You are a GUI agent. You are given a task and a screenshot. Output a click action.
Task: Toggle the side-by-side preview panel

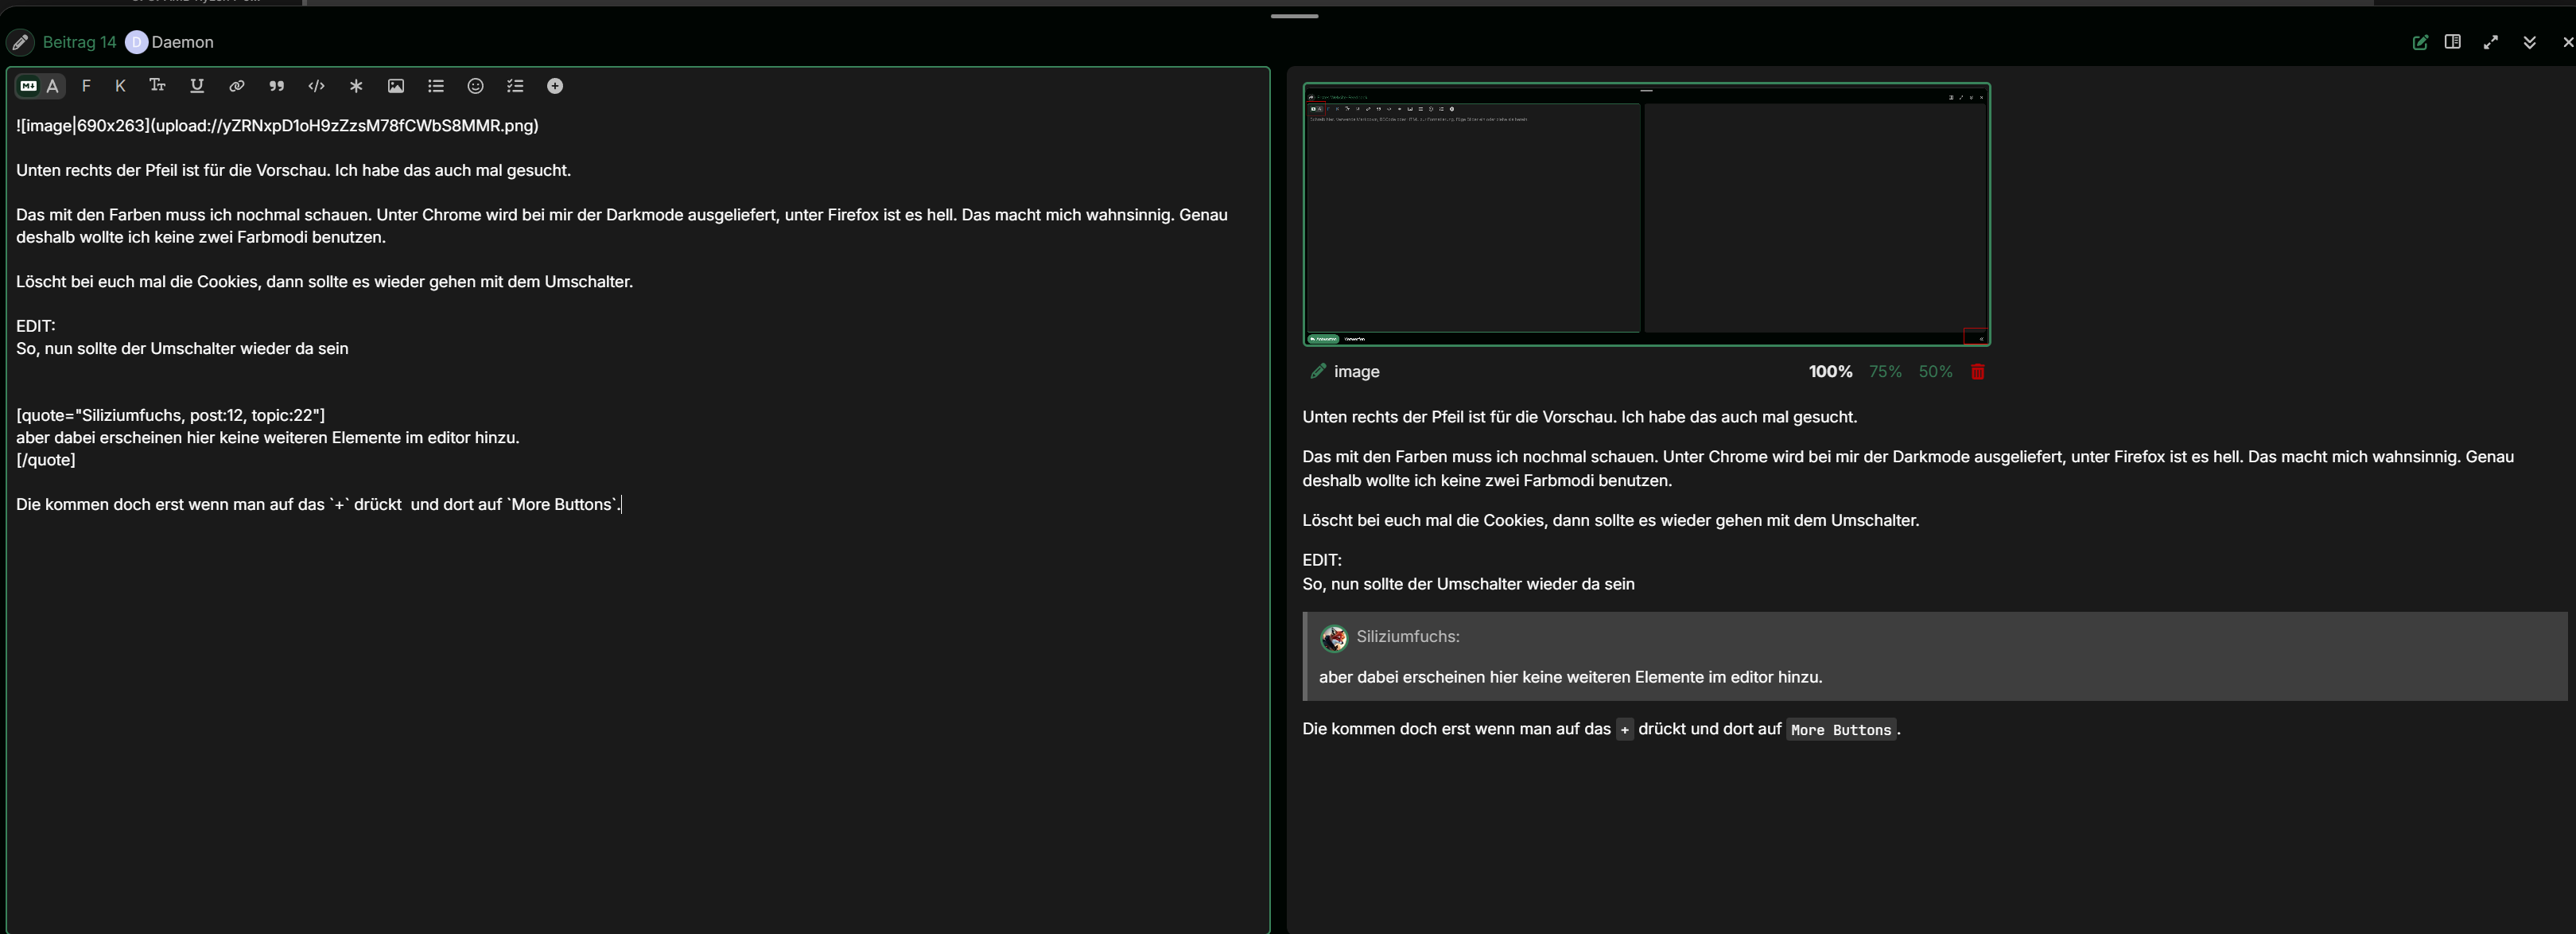[x=2452, y=42]
